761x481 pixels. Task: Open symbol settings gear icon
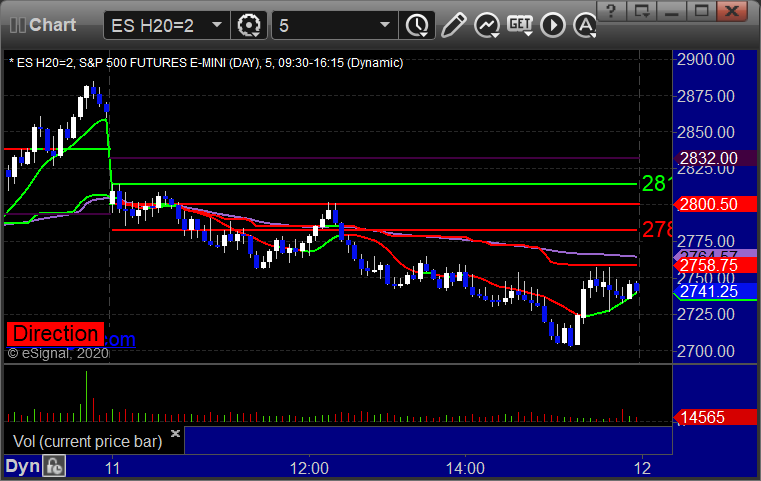point(248,23)
